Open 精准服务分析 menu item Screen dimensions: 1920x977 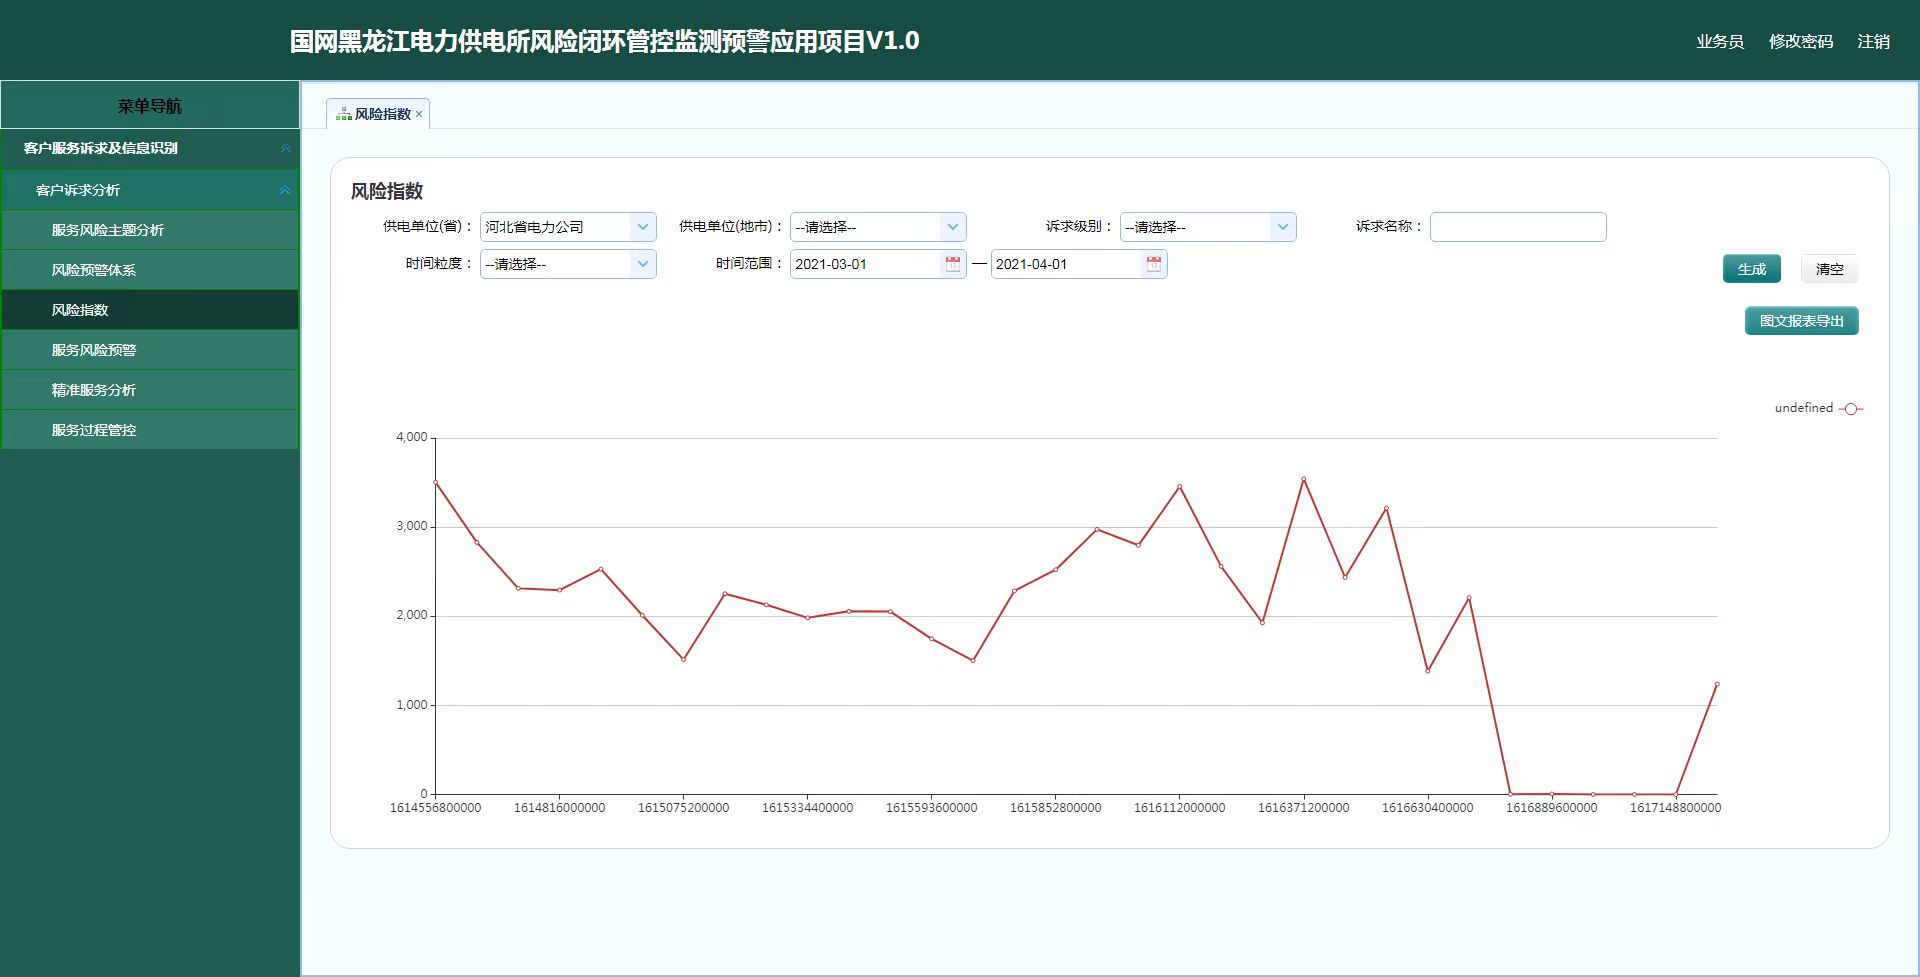click(150, 390)
